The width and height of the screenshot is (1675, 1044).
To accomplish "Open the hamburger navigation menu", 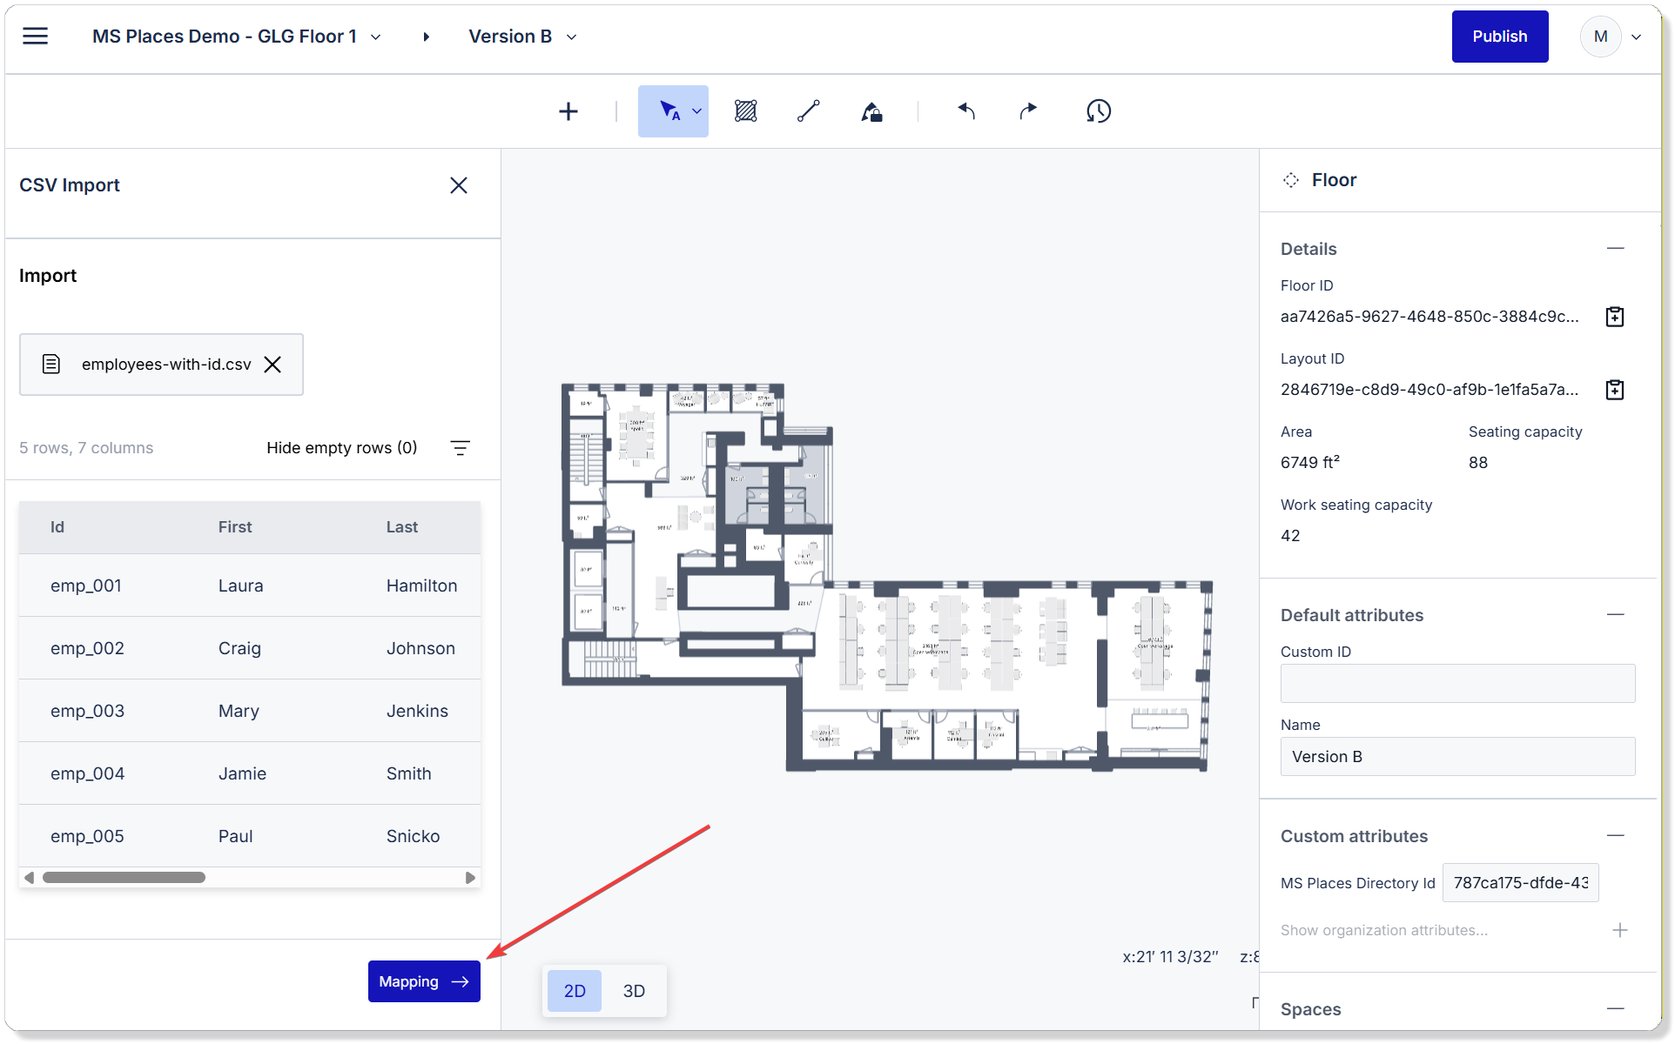I will [35, 35].
